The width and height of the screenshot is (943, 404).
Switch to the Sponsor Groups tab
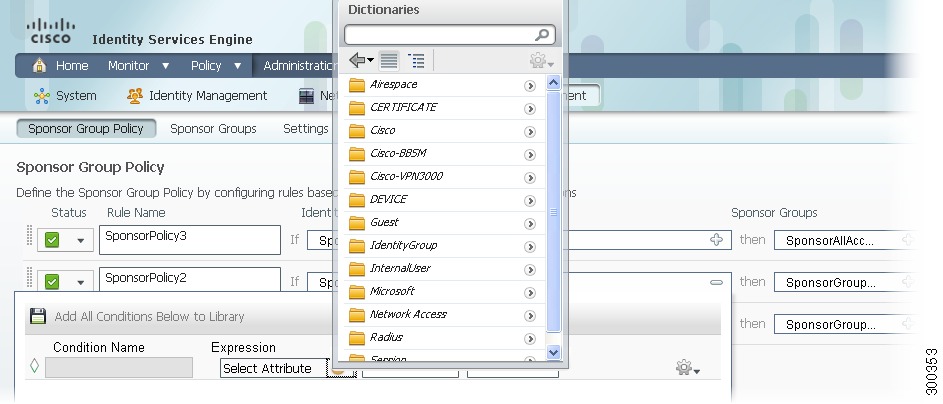pos(213,129)
